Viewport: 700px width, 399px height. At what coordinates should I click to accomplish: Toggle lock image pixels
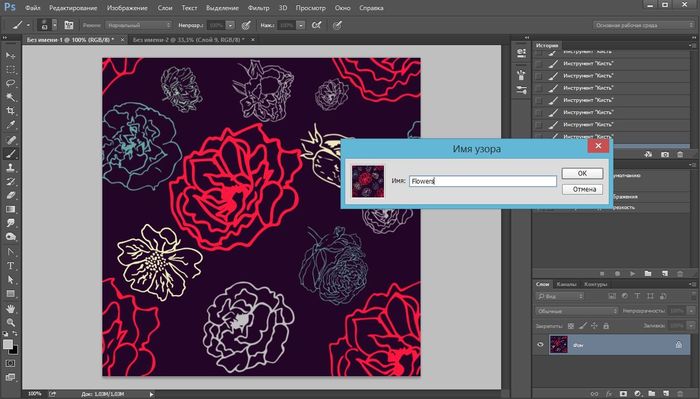582,326
